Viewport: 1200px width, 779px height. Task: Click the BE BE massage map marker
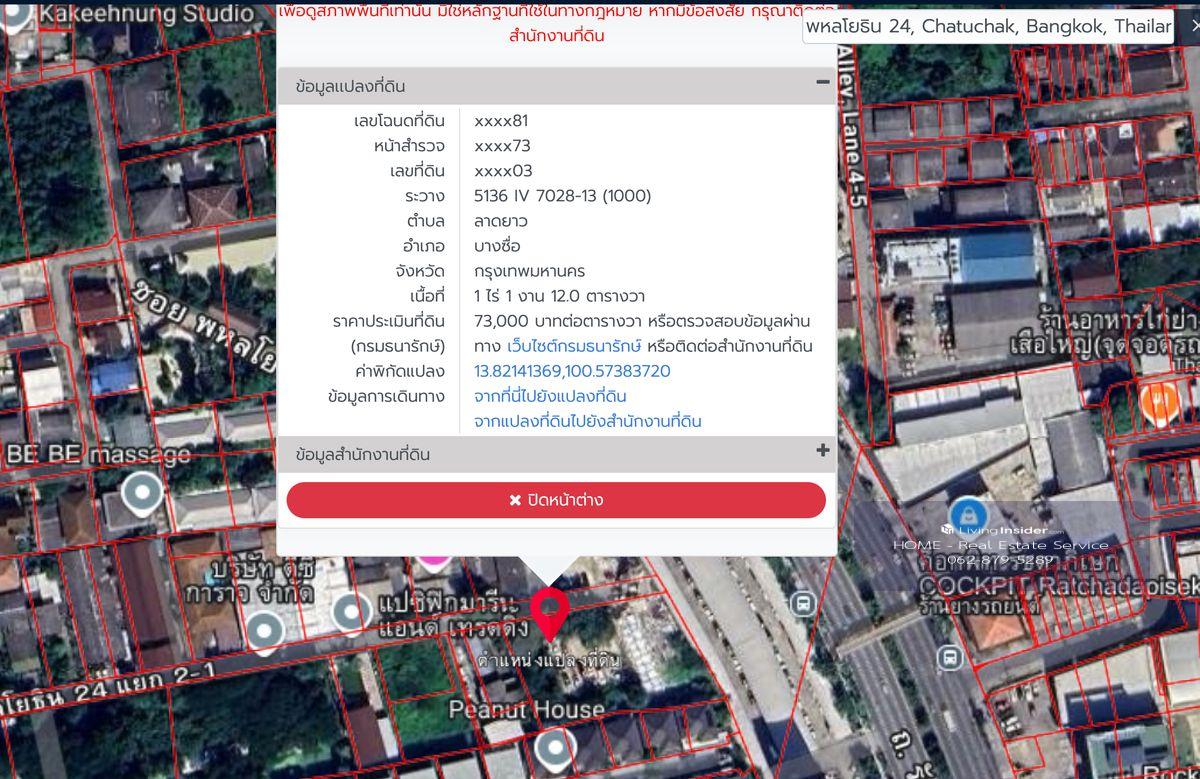(x=141, y=492)
